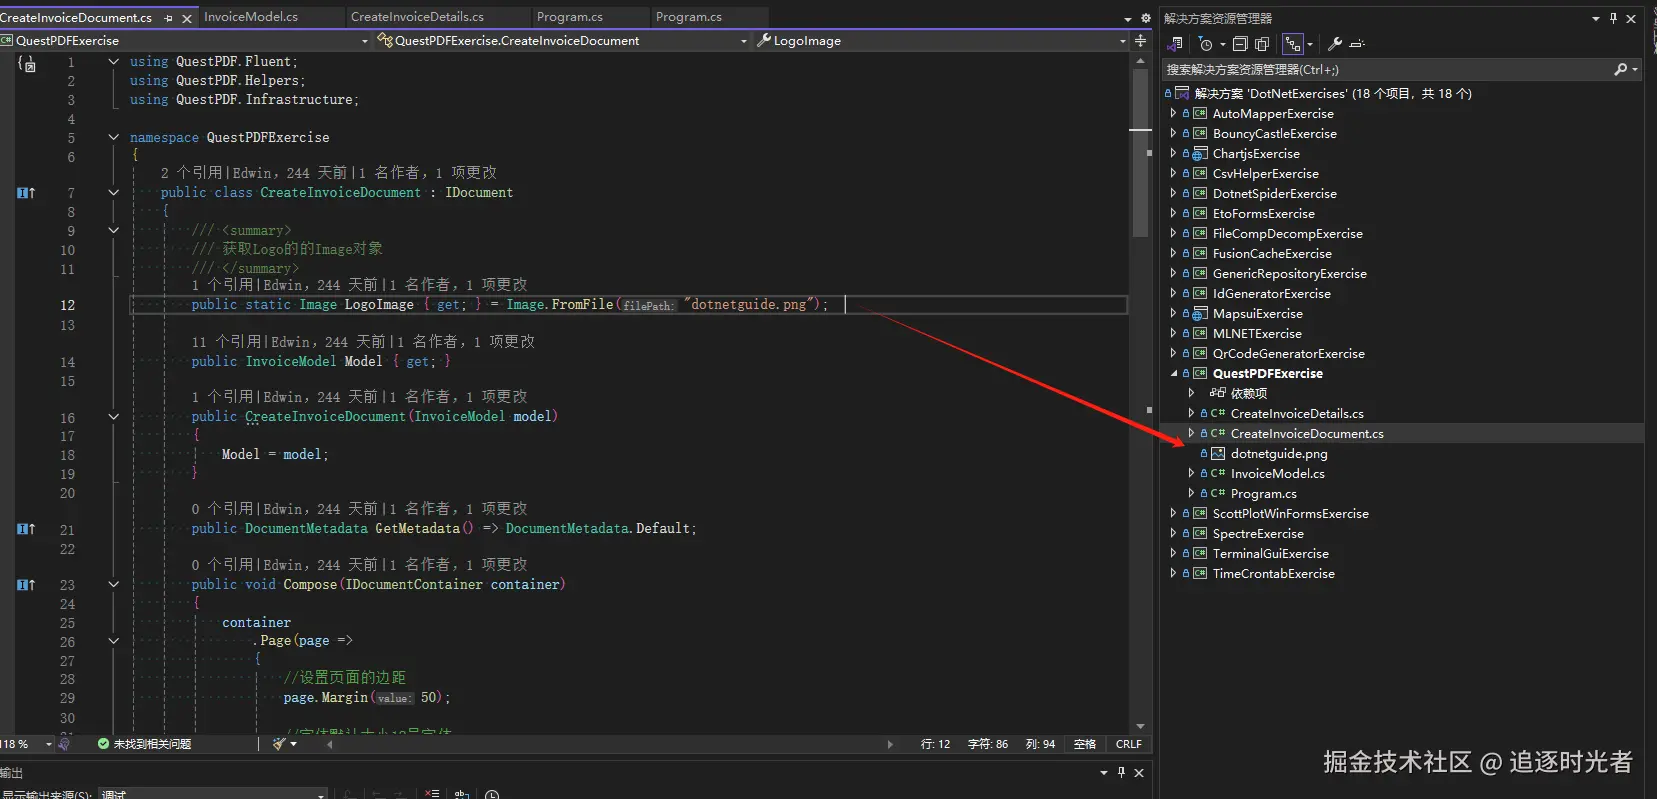The width and height of the screenshot is (1657, 799).
Task: Click the CRLF line ending indicator
Action: click(1128, 744)
